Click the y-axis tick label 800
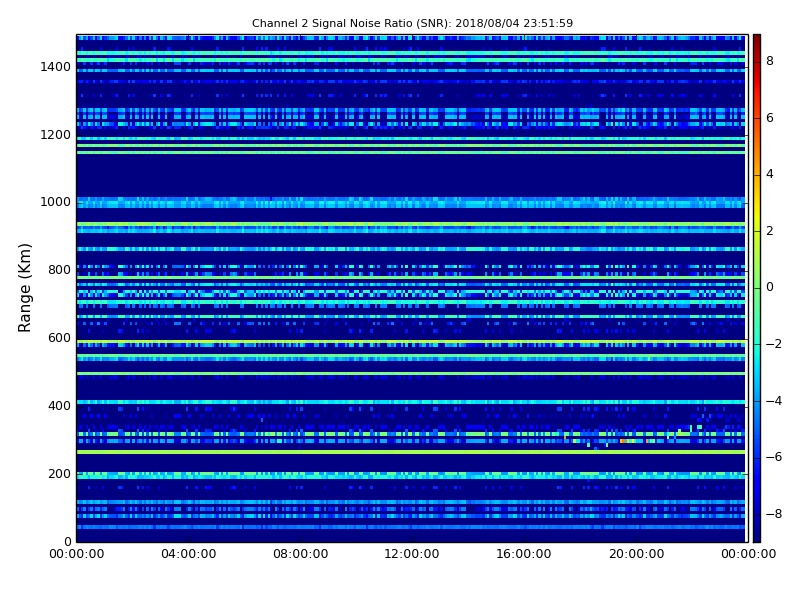The height and width of the screenshot is (600, 800). (x=59, y=270)
